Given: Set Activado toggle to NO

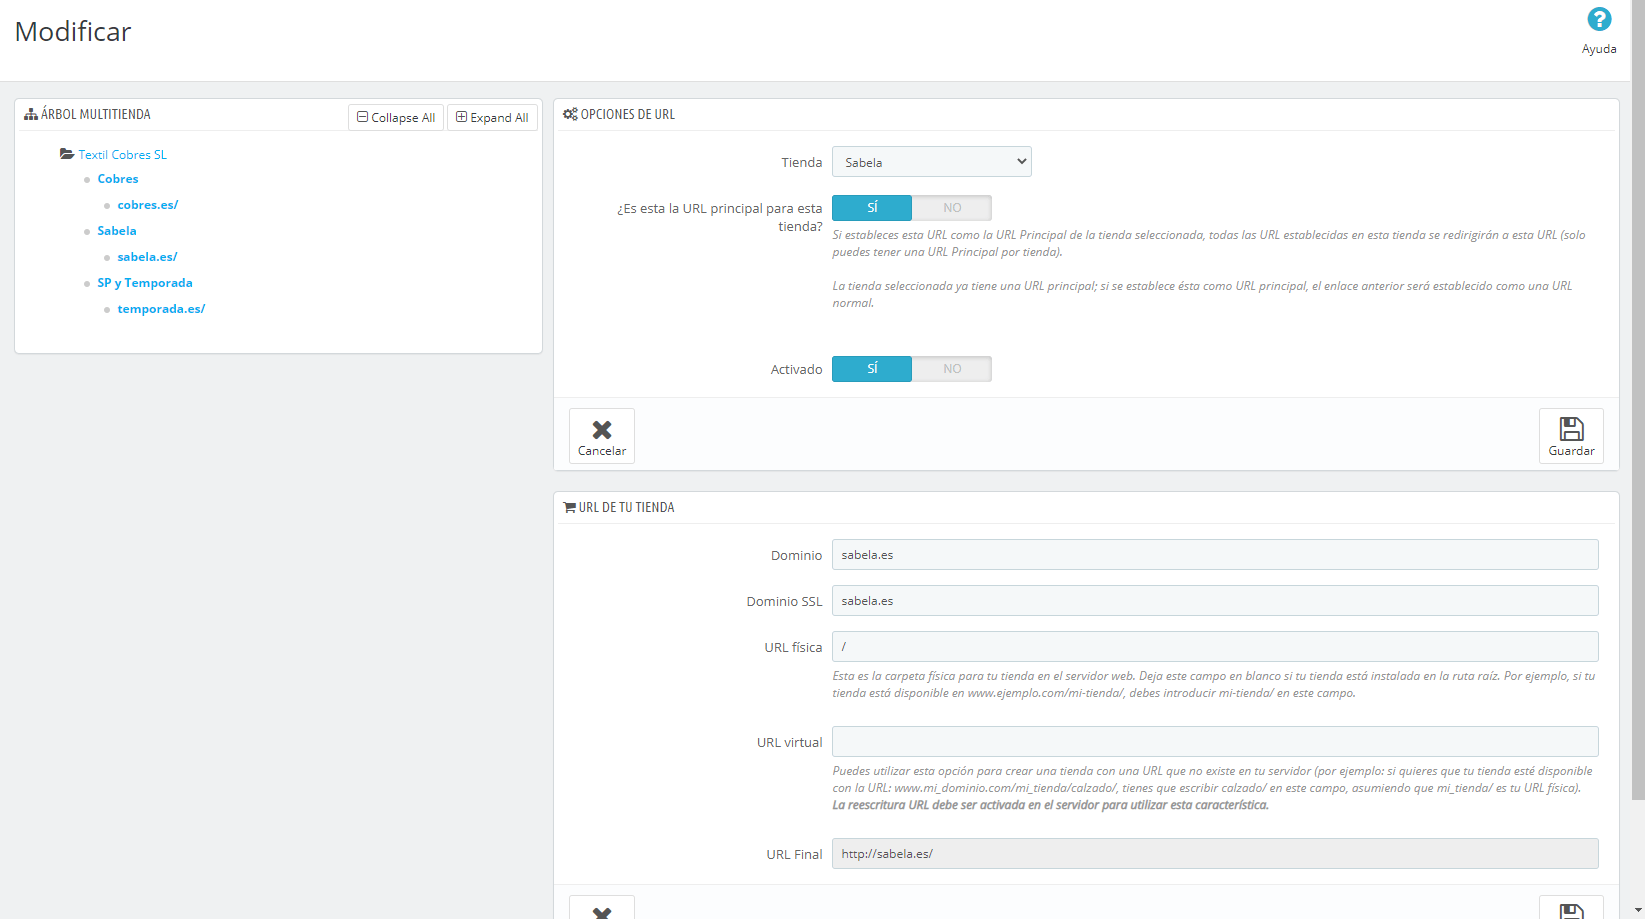Looking at the screenshot, I should 952,369.
